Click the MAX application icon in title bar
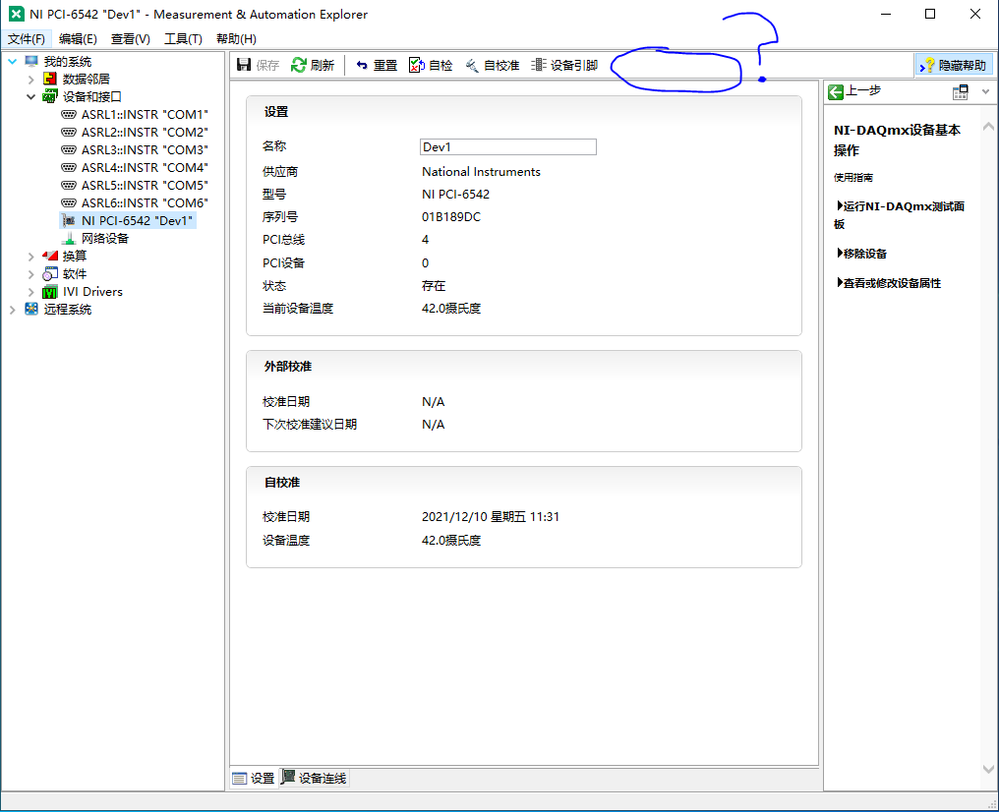 (16, 14)
